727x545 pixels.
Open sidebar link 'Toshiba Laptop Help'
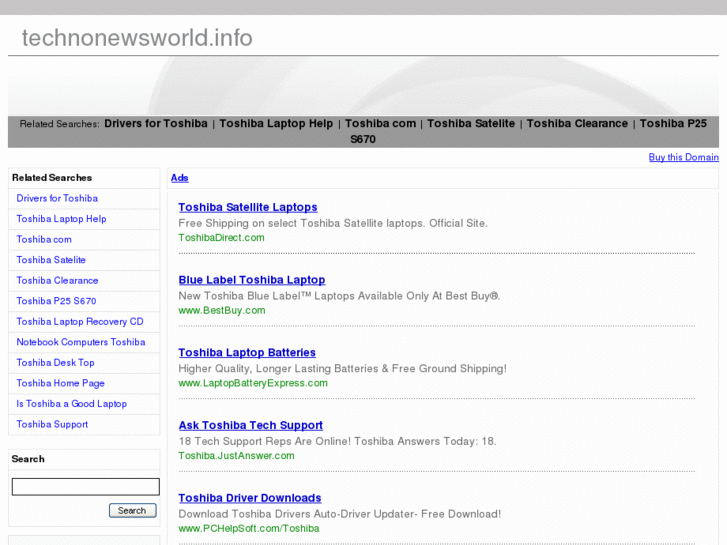tap(61, 219)
